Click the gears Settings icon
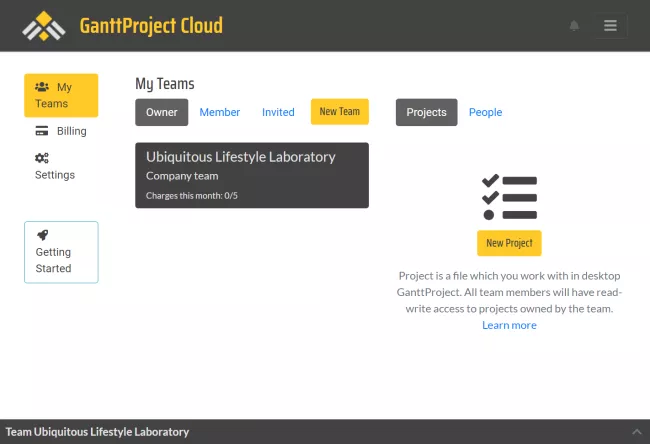The height and width of the screenshot is (444, 650). click(41, 158)
